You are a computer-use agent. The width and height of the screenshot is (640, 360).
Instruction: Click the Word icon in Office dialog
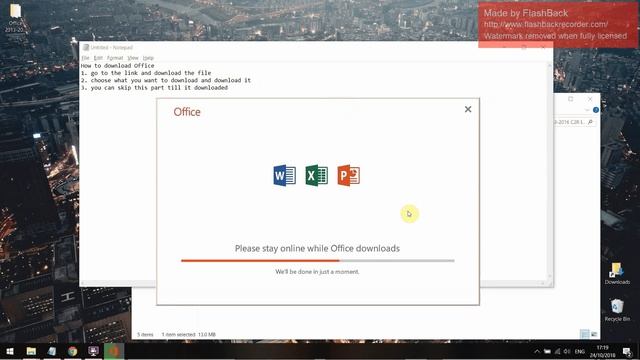point(284,176)
